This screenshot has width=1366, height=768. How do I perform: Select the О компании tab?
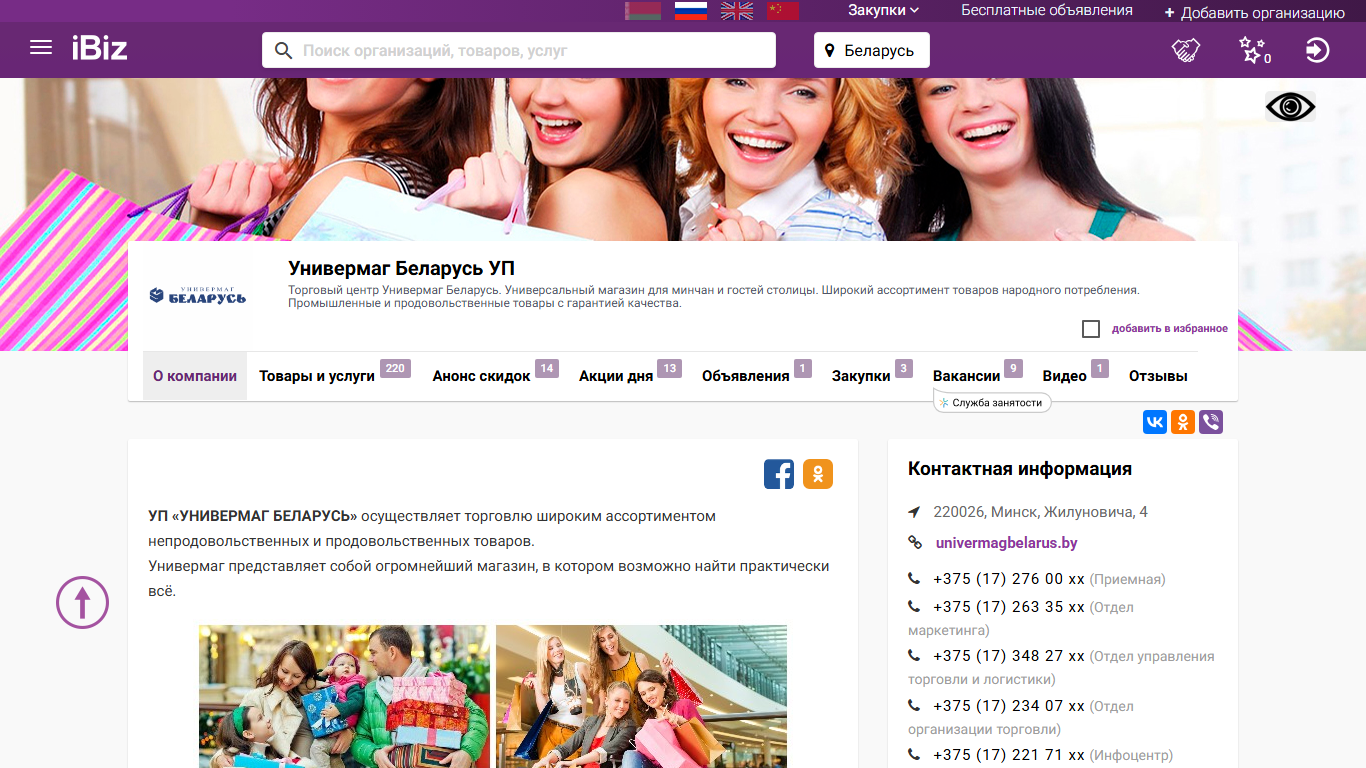pyautogui.click(x=195, y=376)
